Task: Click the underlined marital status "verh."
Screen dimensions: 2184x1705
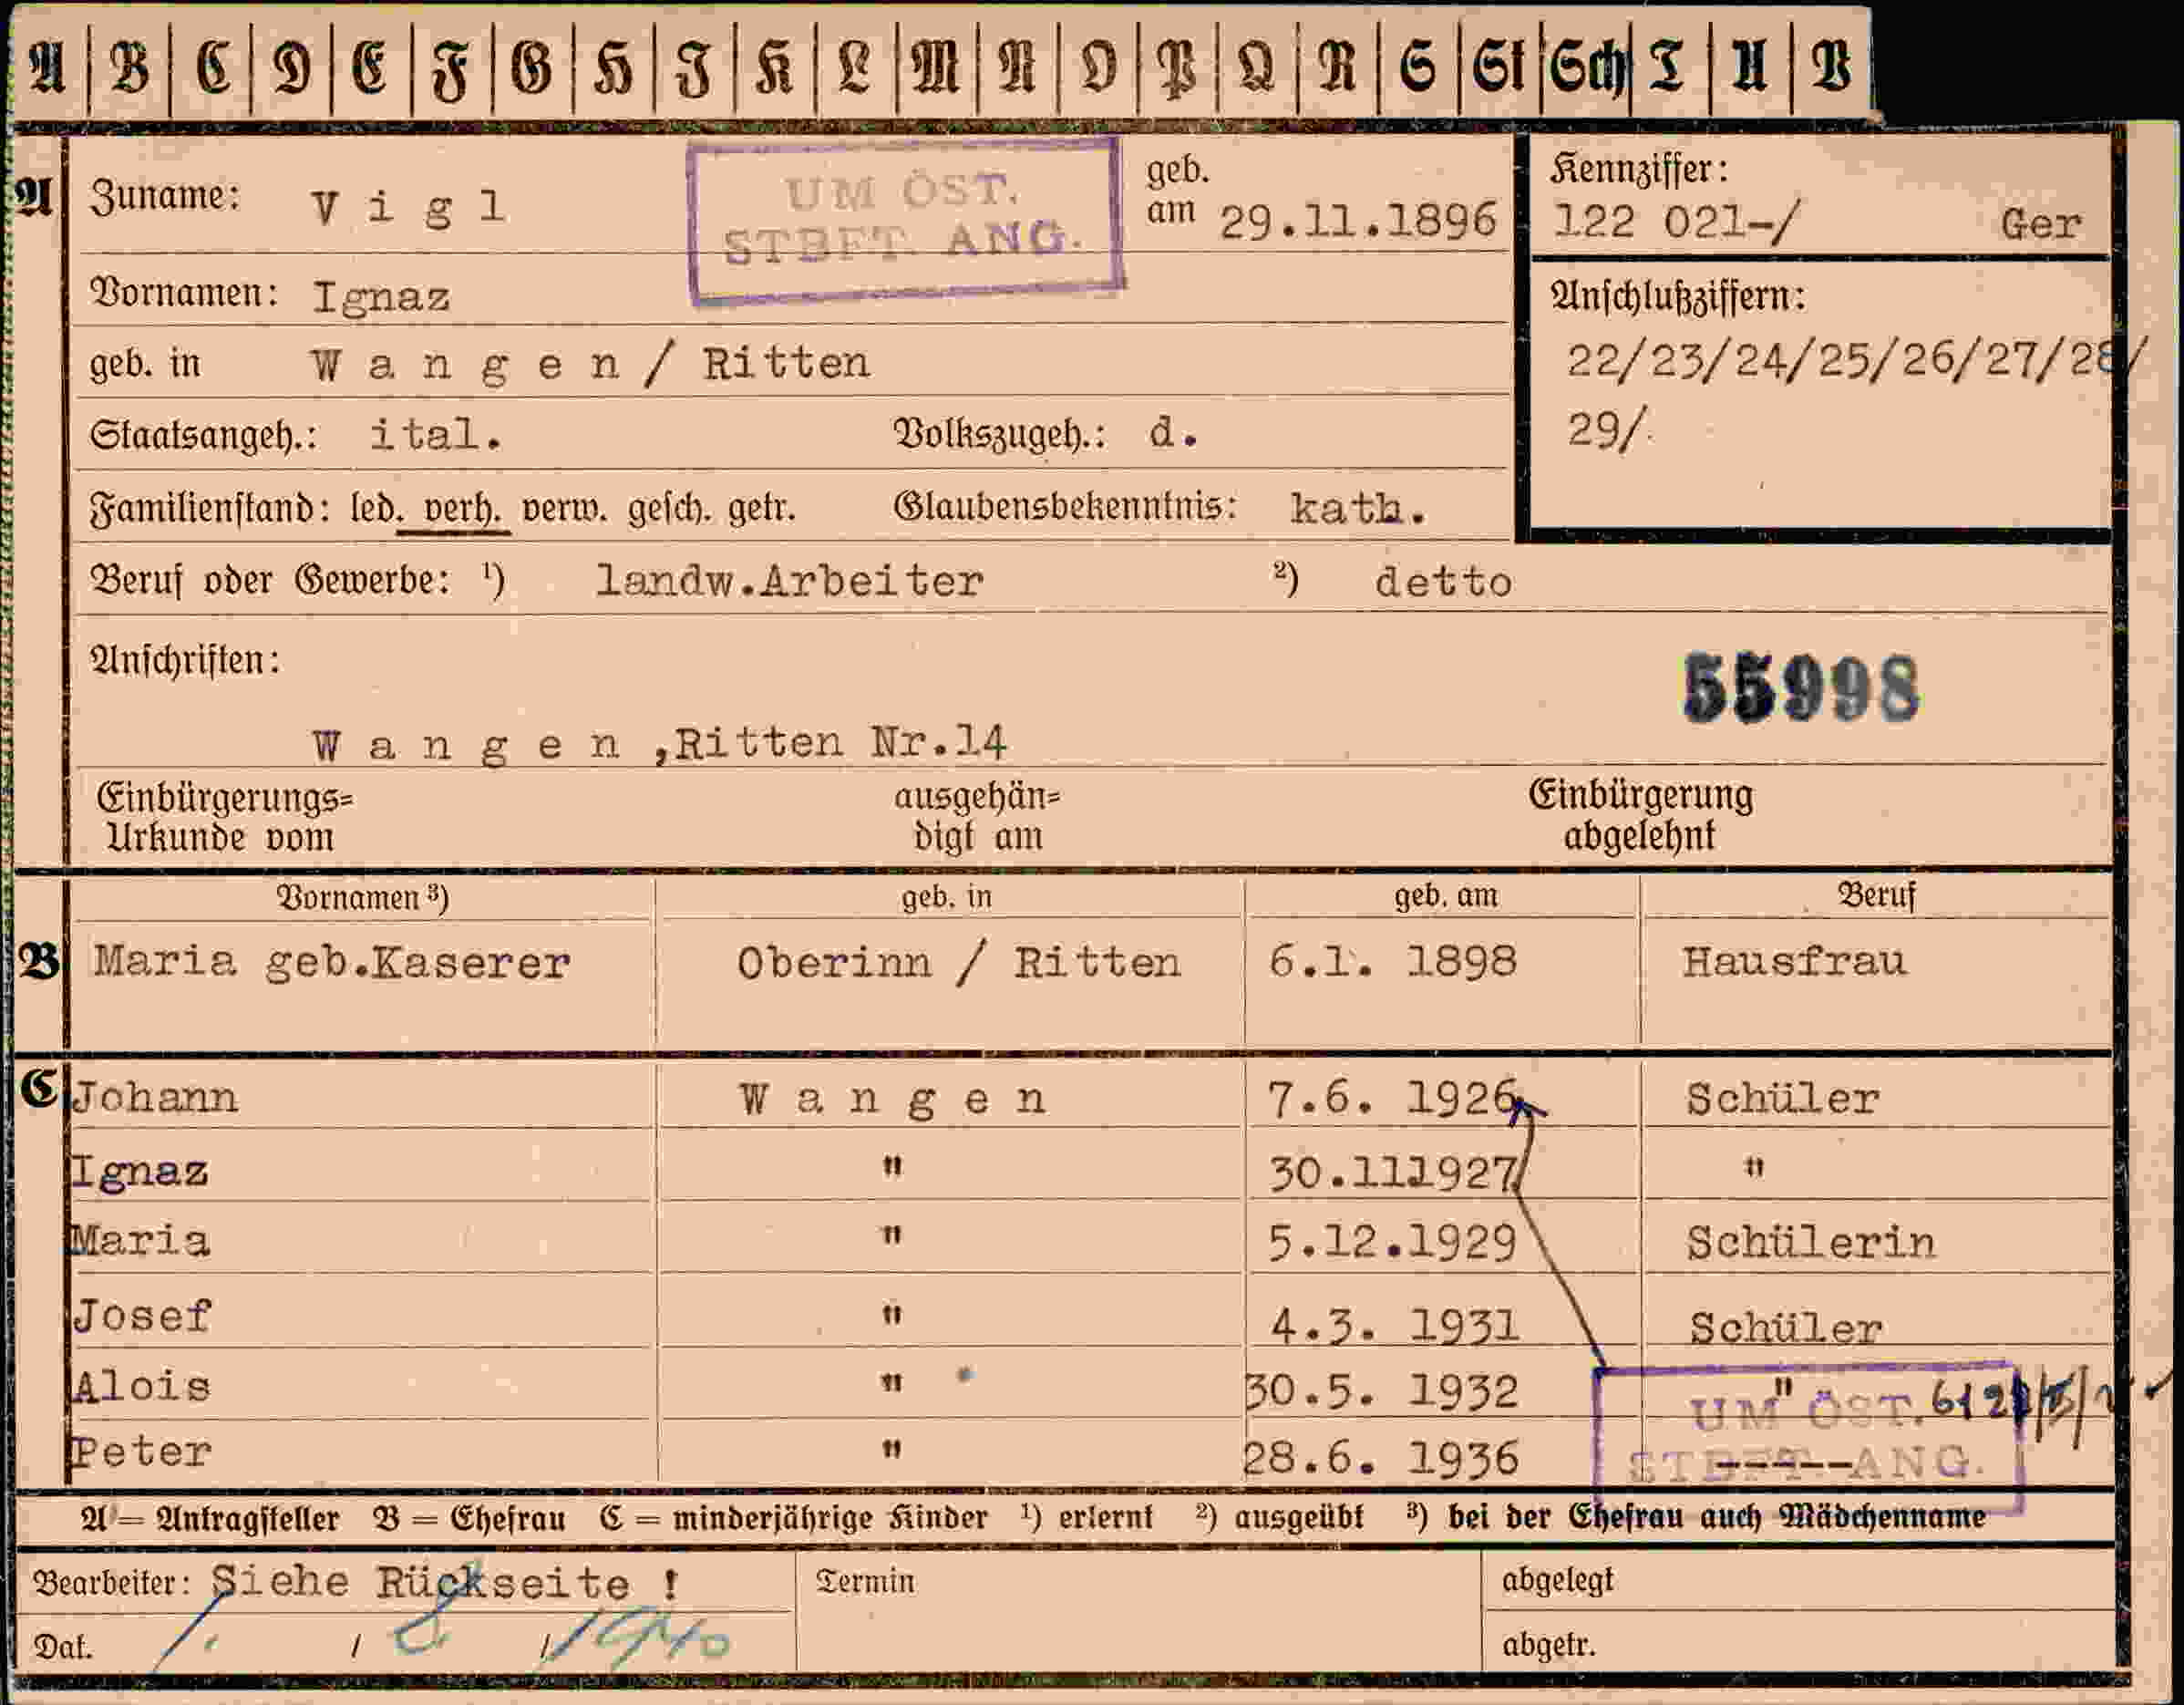Action: point(462,510)
